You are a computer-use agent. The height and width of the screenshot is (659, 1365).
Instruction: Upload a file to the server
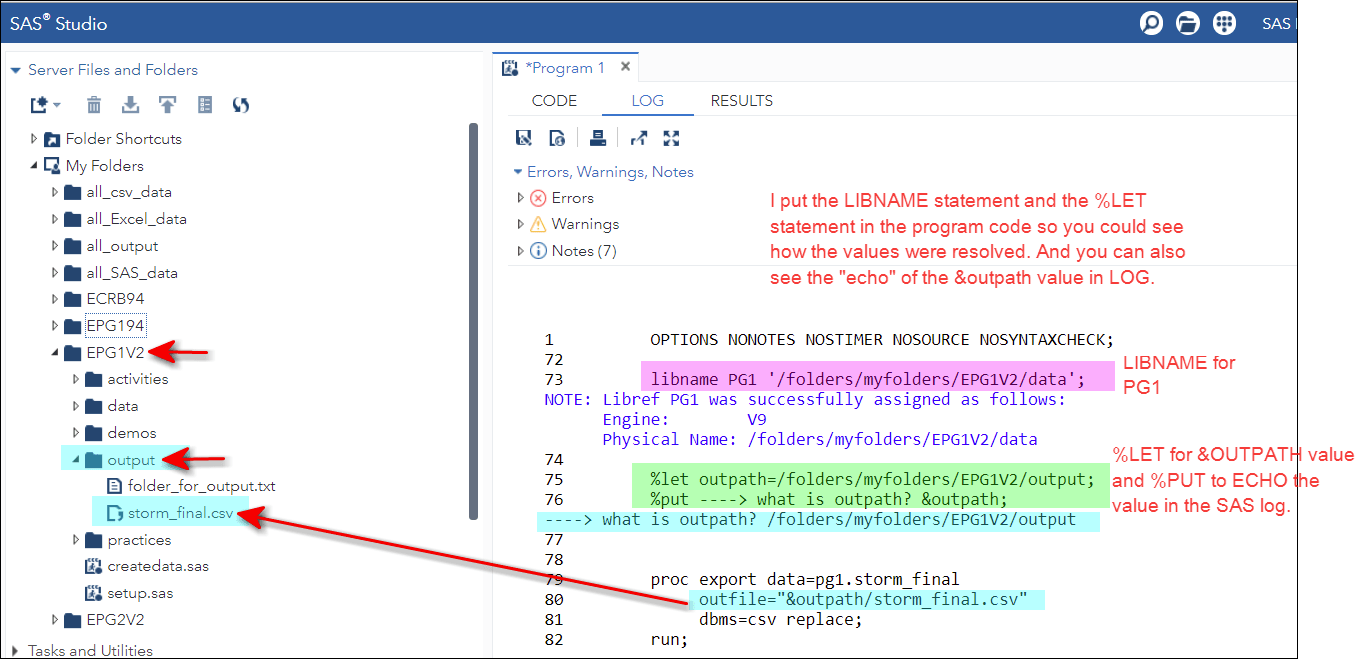[x=167, y=104]
